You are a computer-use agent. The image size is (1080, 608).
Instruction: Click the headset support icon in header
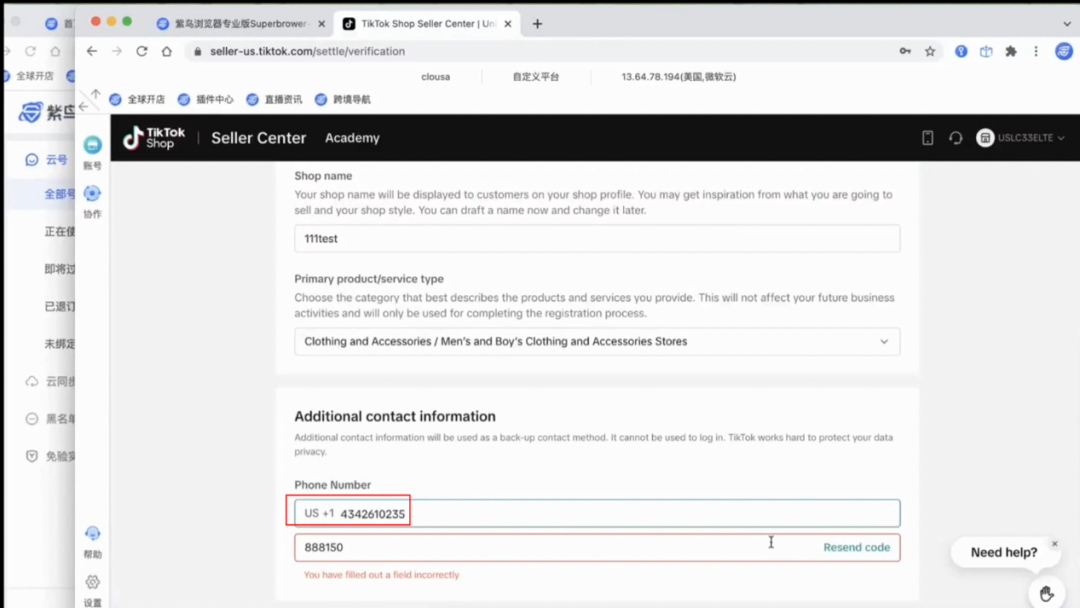(x=955, y=138)
